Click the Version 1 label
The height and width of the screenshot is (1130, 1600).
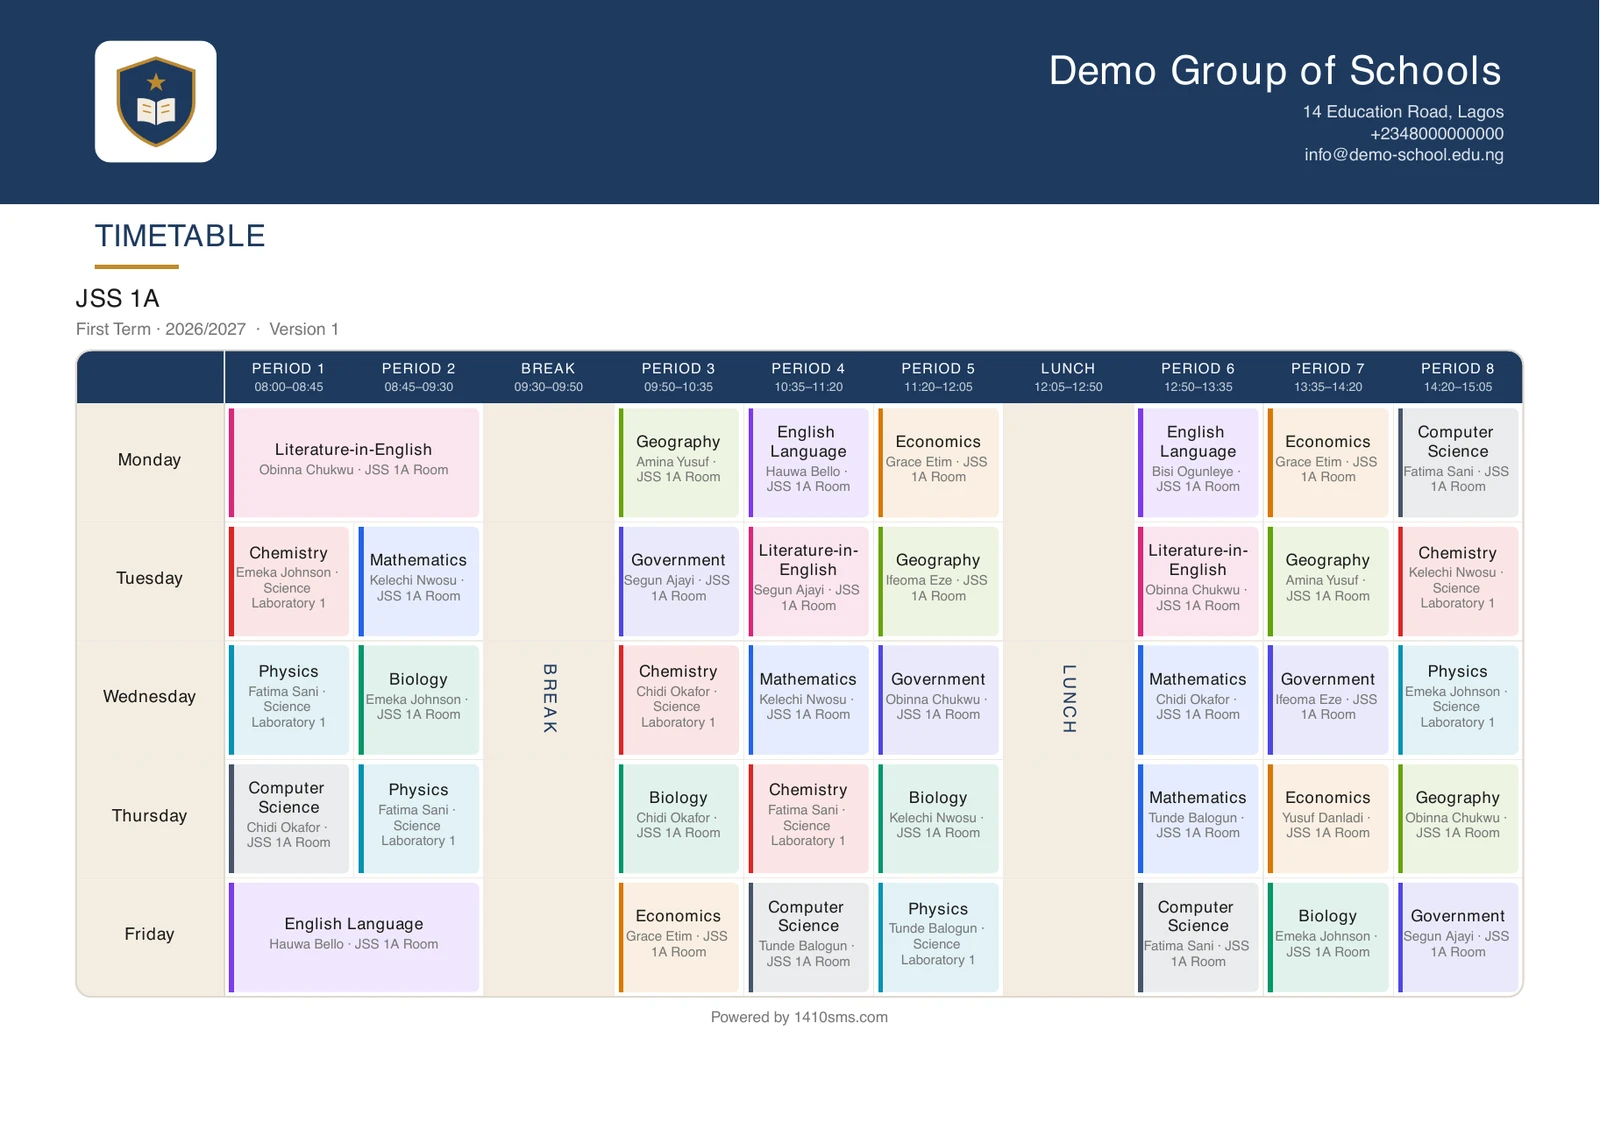point(304,329)
